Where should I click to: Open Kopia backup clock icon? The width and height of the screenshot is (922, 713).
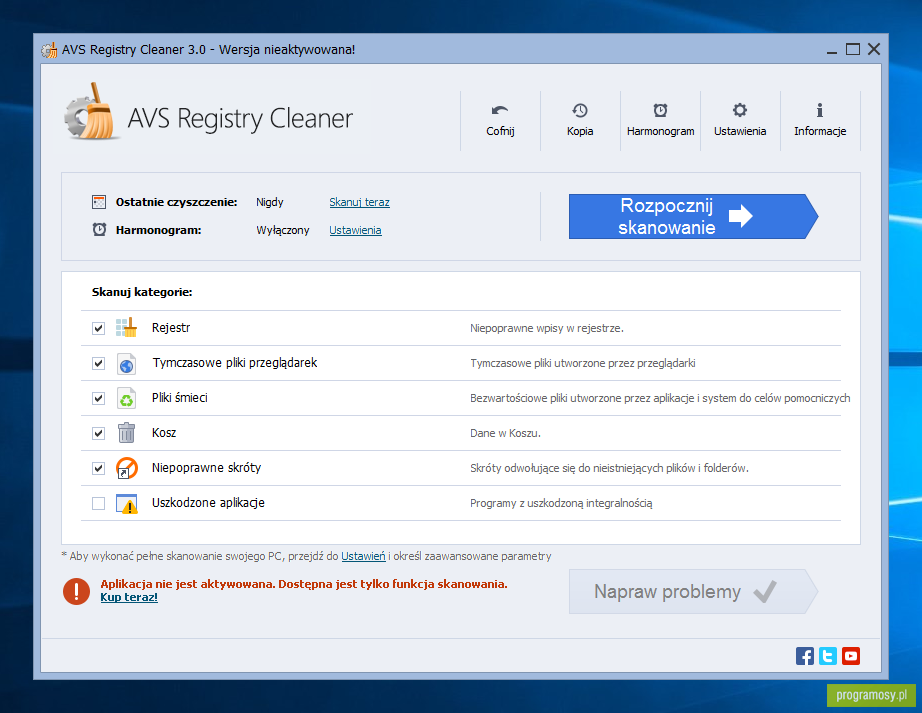click(580, 110)
